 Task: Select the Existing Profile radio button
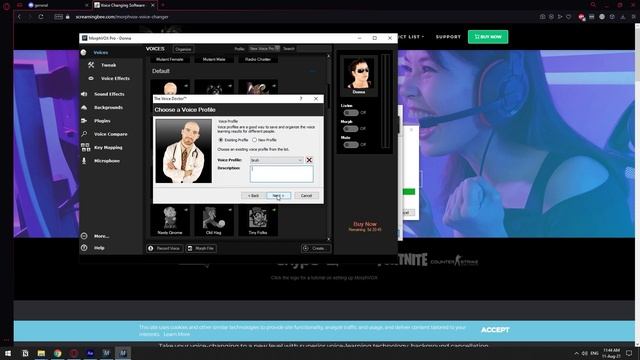click(221, 140)
